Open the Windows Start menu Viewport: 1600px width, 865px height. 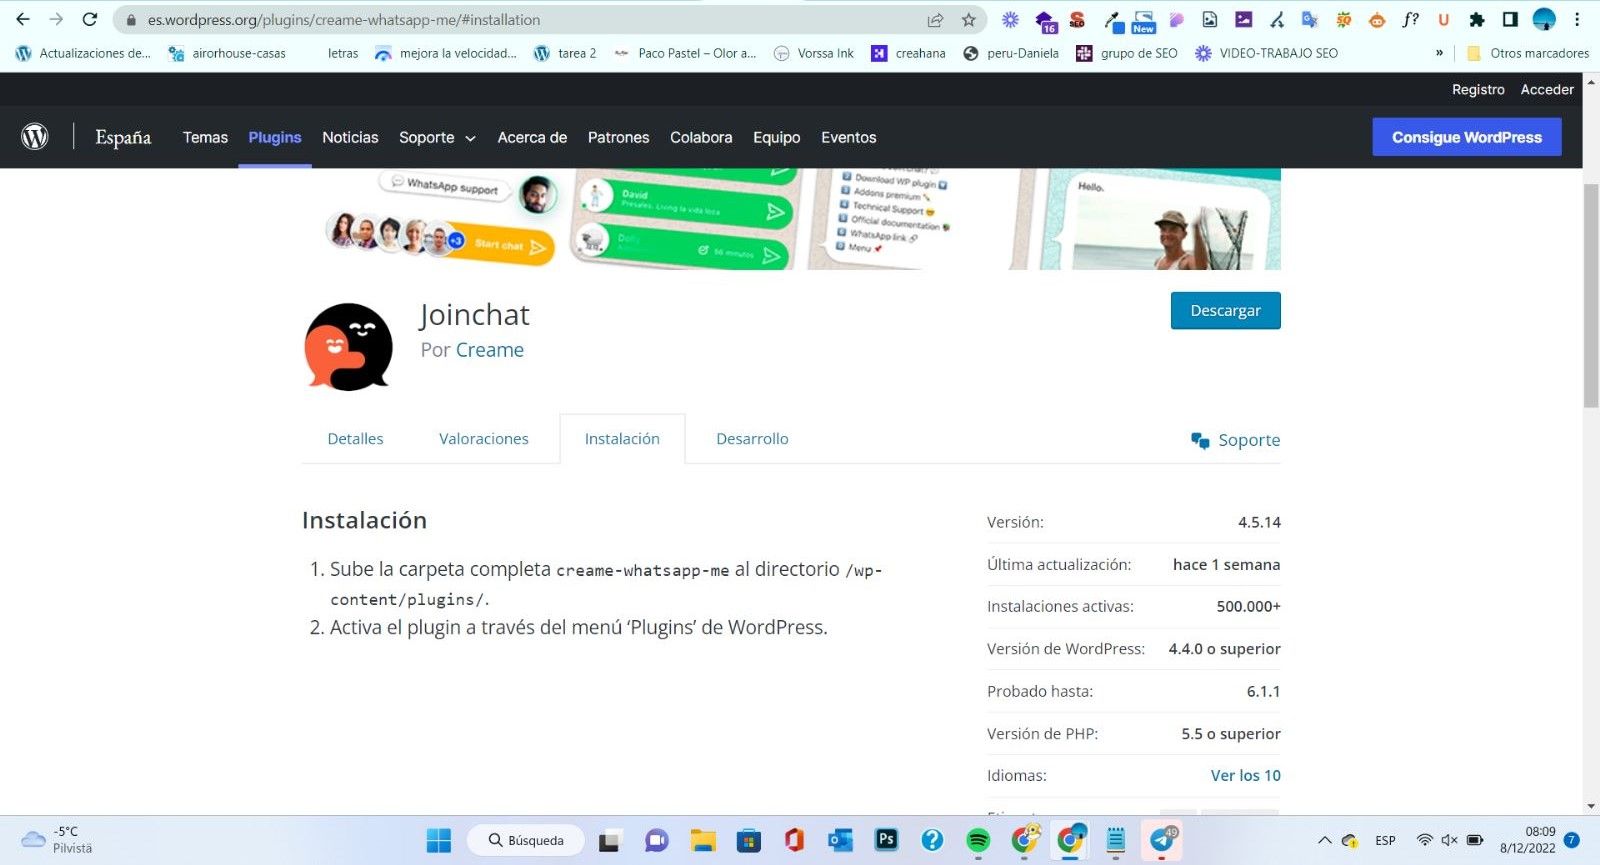438,840
